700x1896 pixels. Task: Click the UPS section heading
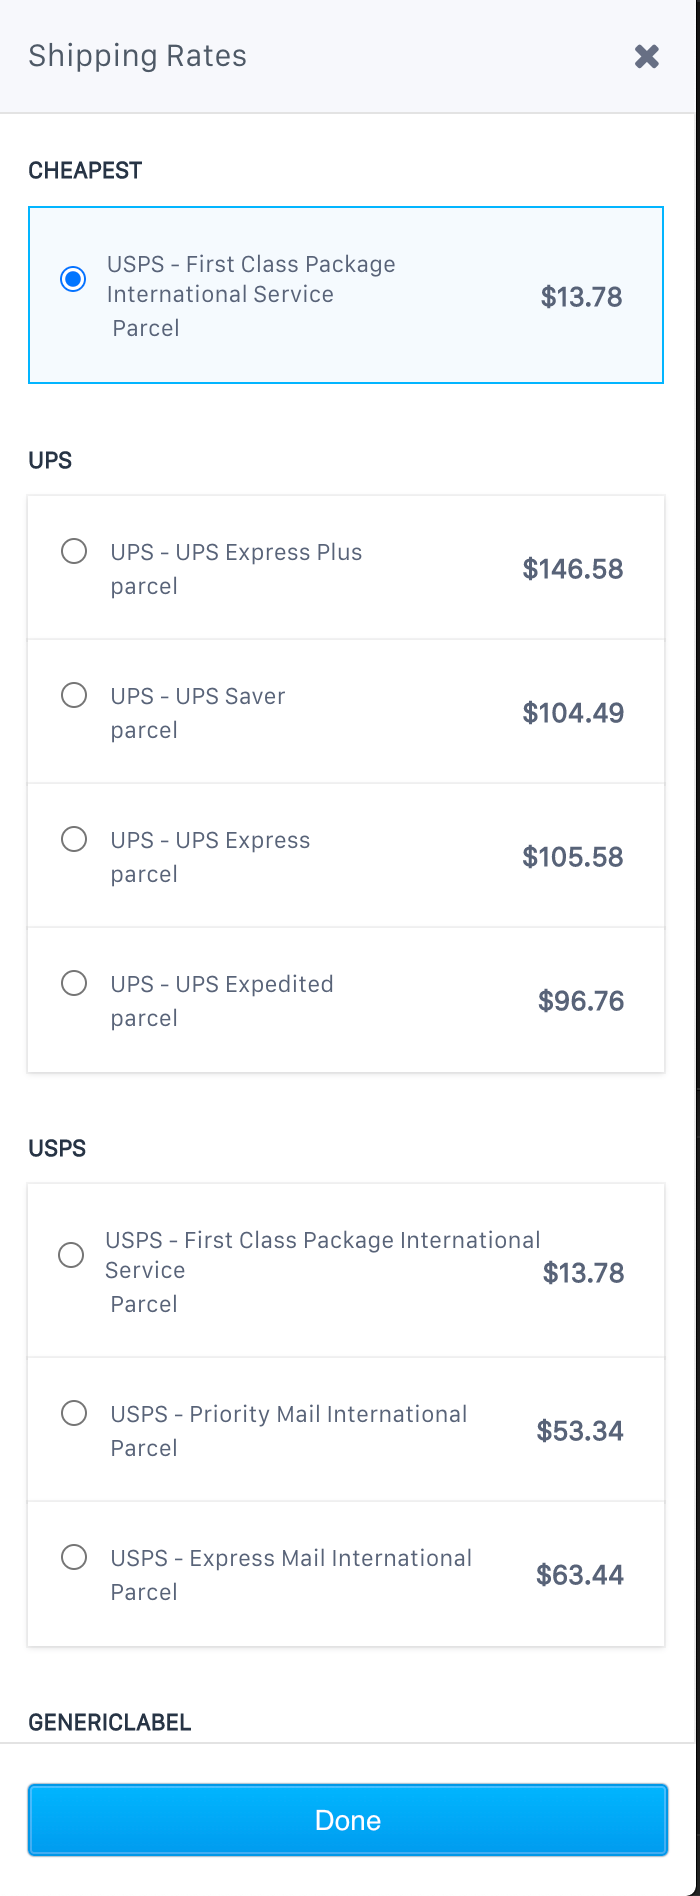(50, 461)
